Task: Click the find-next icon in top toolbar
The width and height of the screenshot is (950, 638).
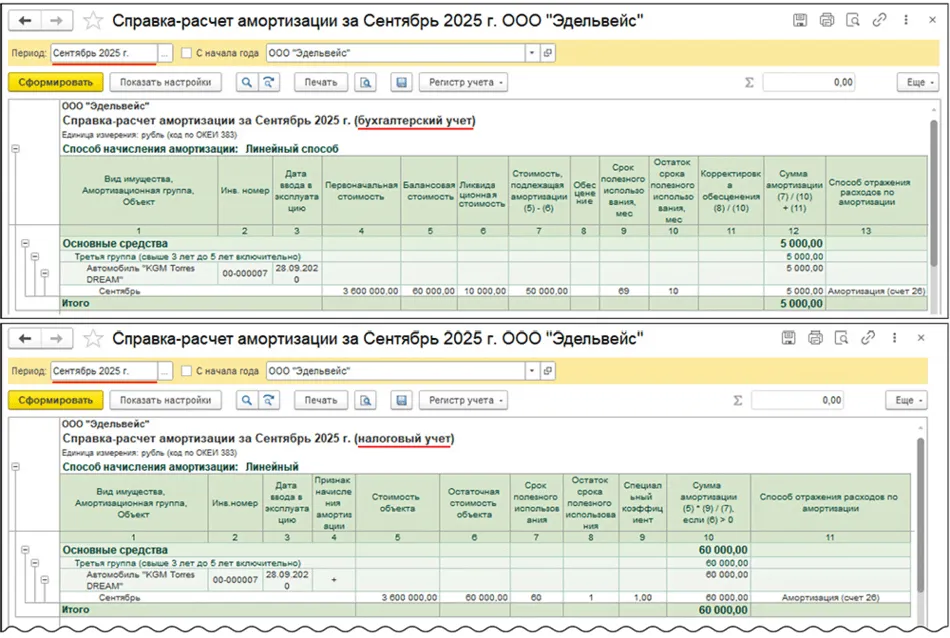Action: [x=268, y=82]
